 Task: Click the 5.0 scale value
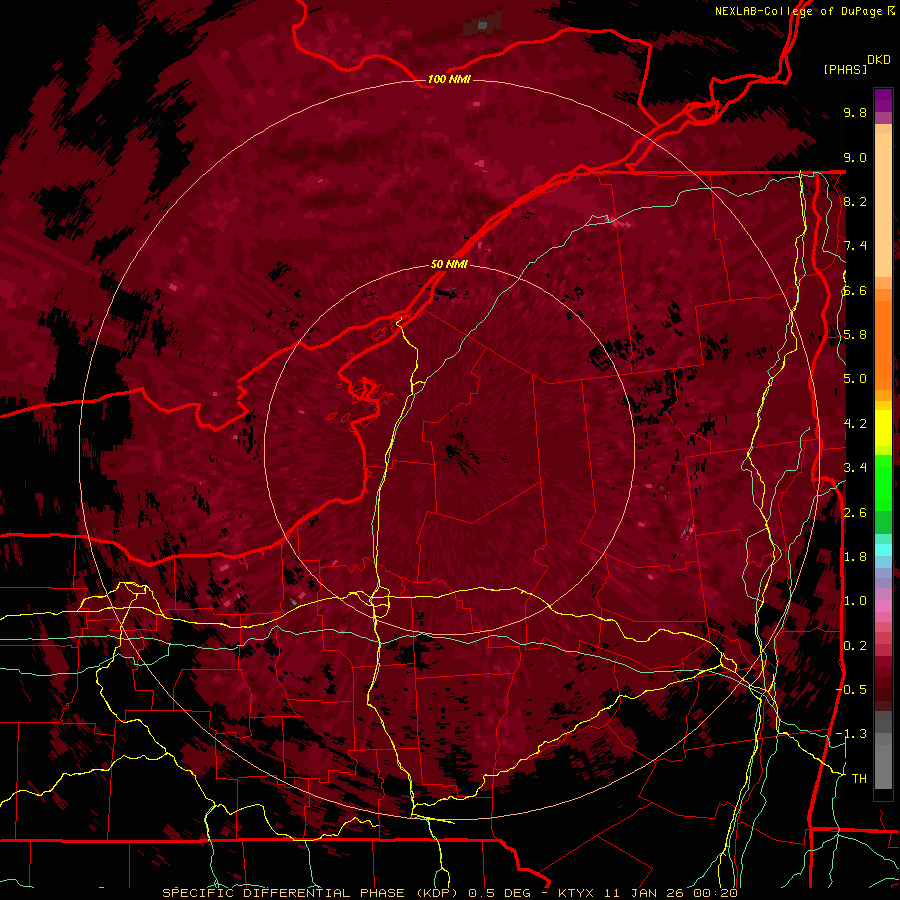[x=855, y=379]
